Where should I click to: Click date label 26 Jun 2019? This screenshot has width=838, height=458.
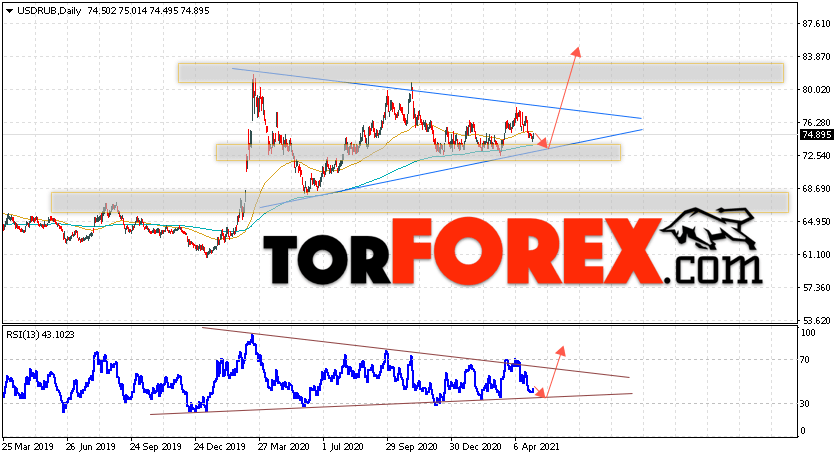91,446
